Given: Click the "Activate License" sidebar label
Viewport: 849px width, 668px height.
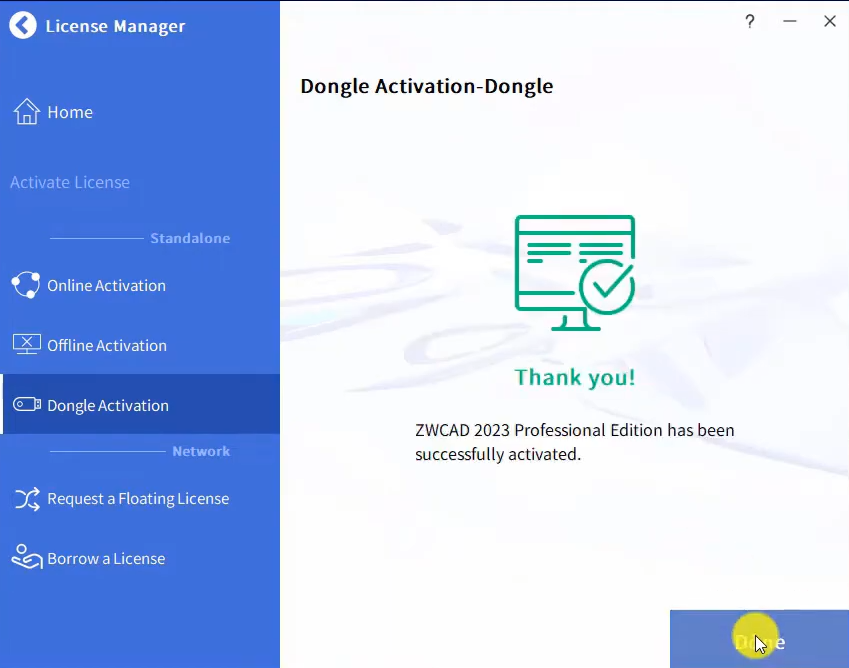Looking at the screenshot, I should [70, 182].
